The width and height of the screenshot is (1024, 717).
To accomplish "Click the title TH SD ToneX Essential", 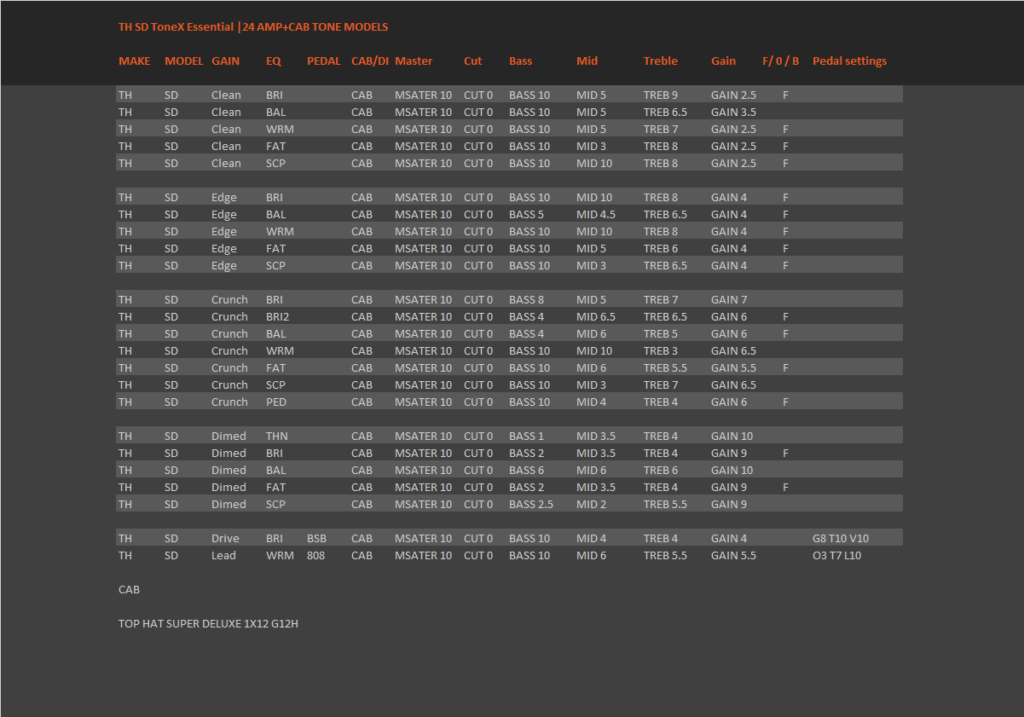I will click(x=176, y=27).
